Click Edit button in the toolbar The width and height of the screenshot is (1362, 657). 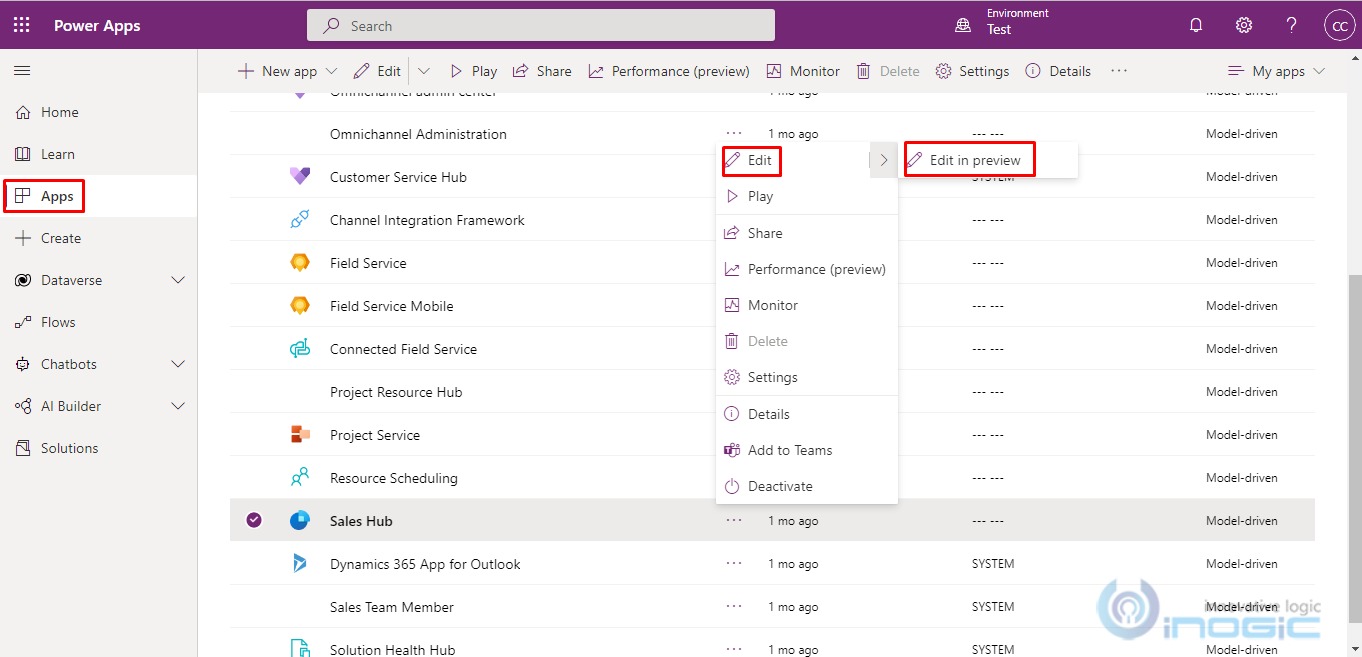(377, 71)
